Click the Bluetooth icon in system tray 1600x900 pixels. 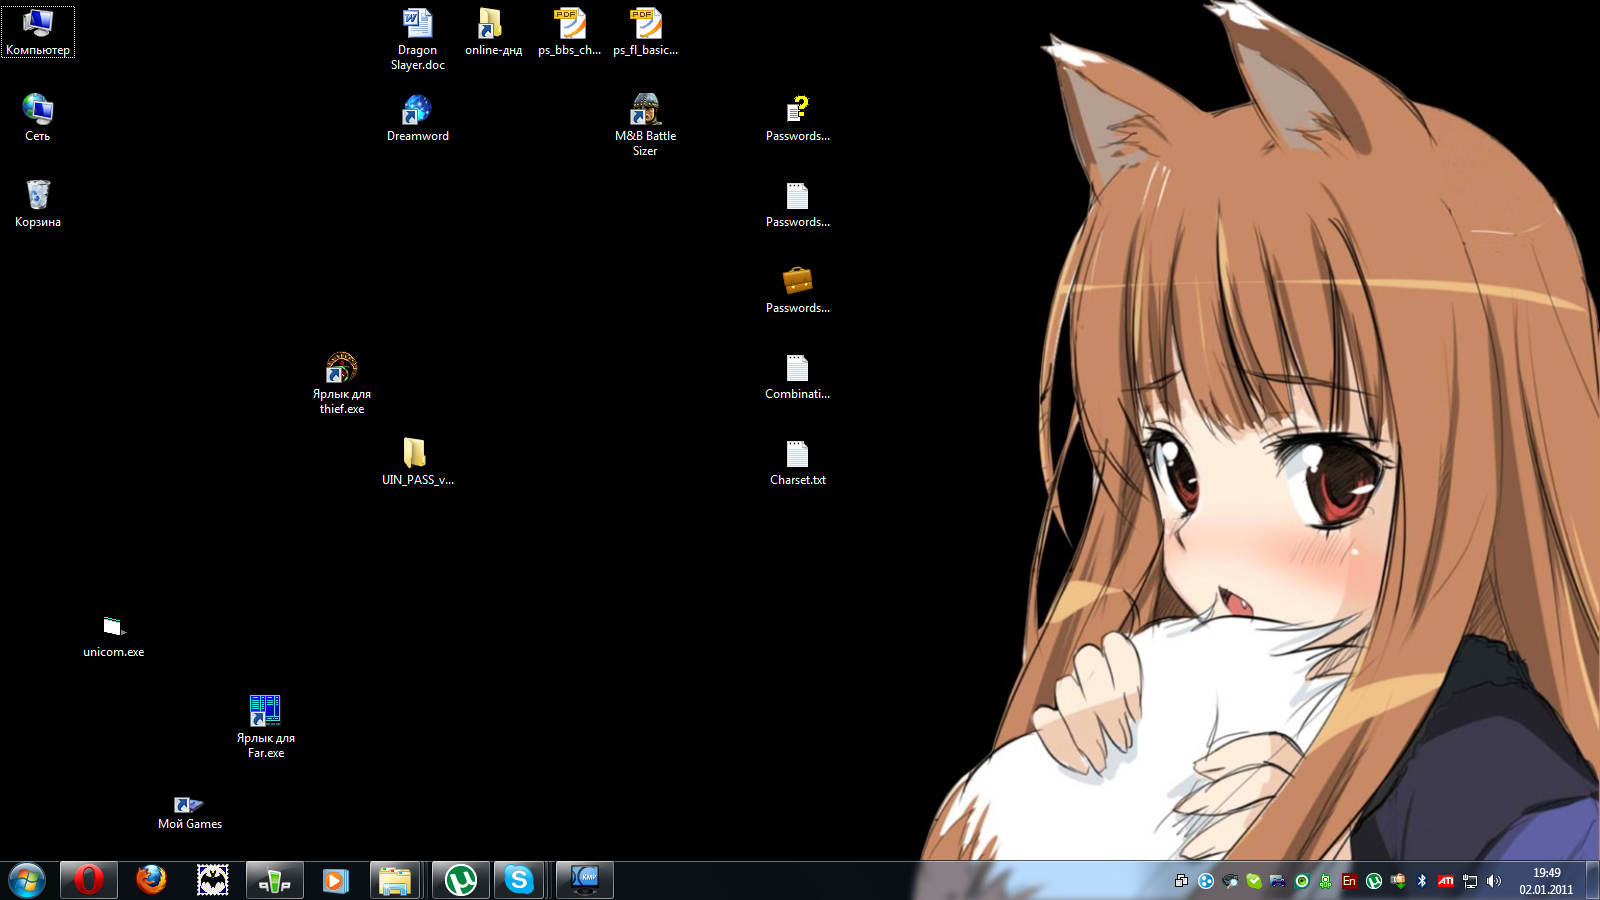1422,881
